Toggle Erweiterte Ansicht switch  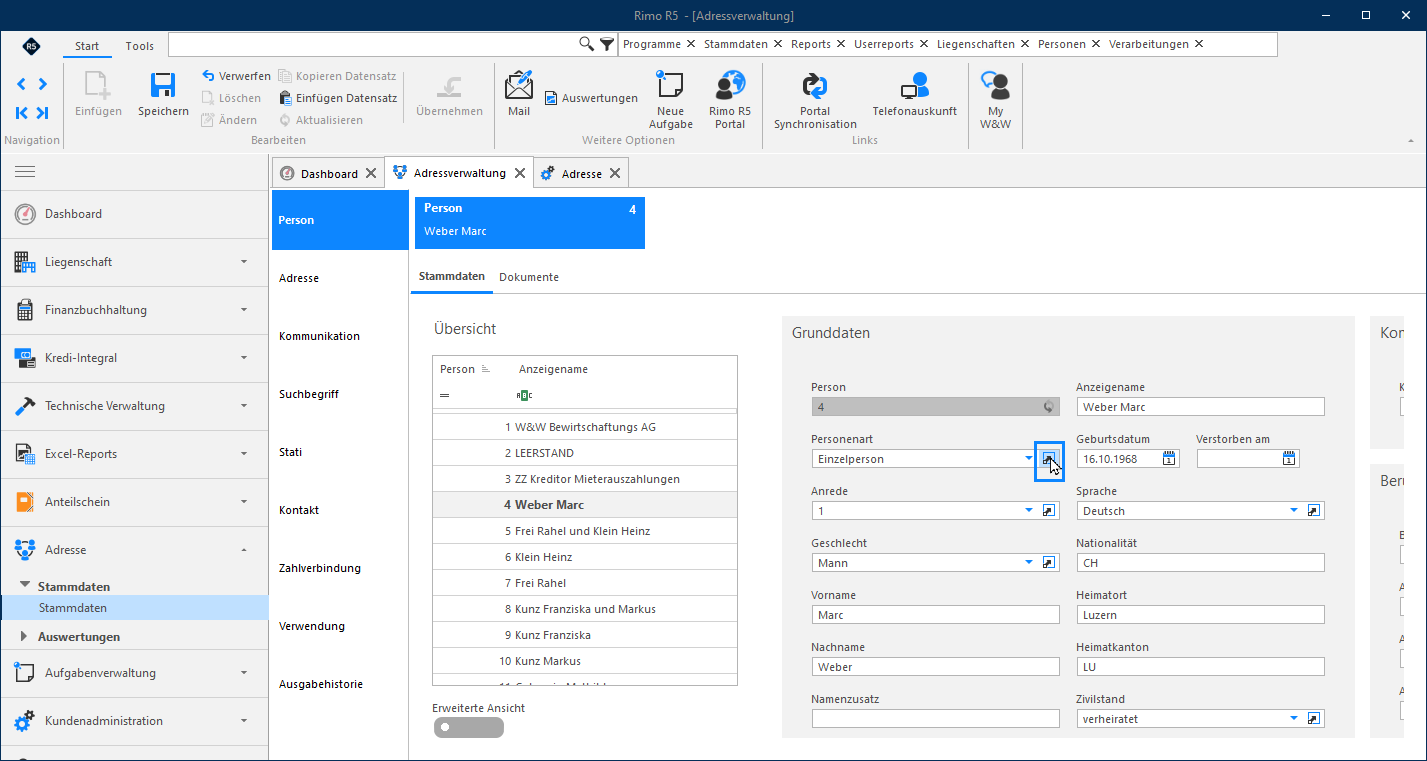point(468,728)
